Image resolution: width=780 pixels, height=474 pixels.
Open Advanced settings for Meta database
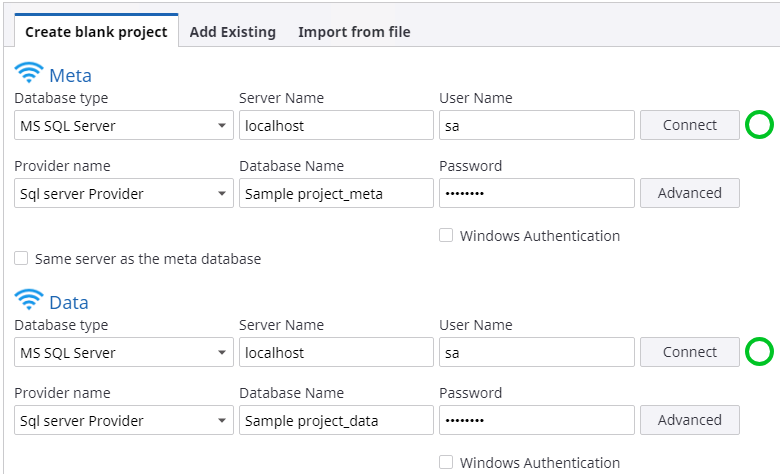click(x=689, y=193)
